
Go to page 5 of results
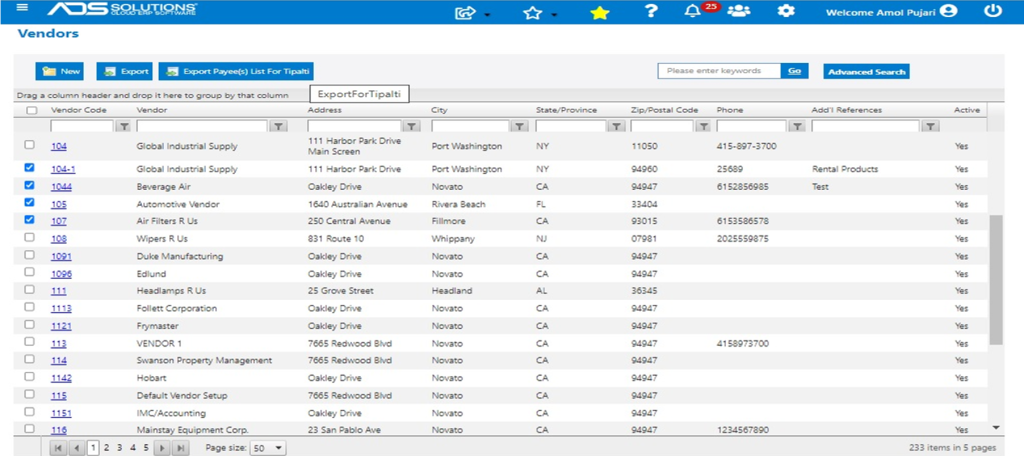coord(146,448)
